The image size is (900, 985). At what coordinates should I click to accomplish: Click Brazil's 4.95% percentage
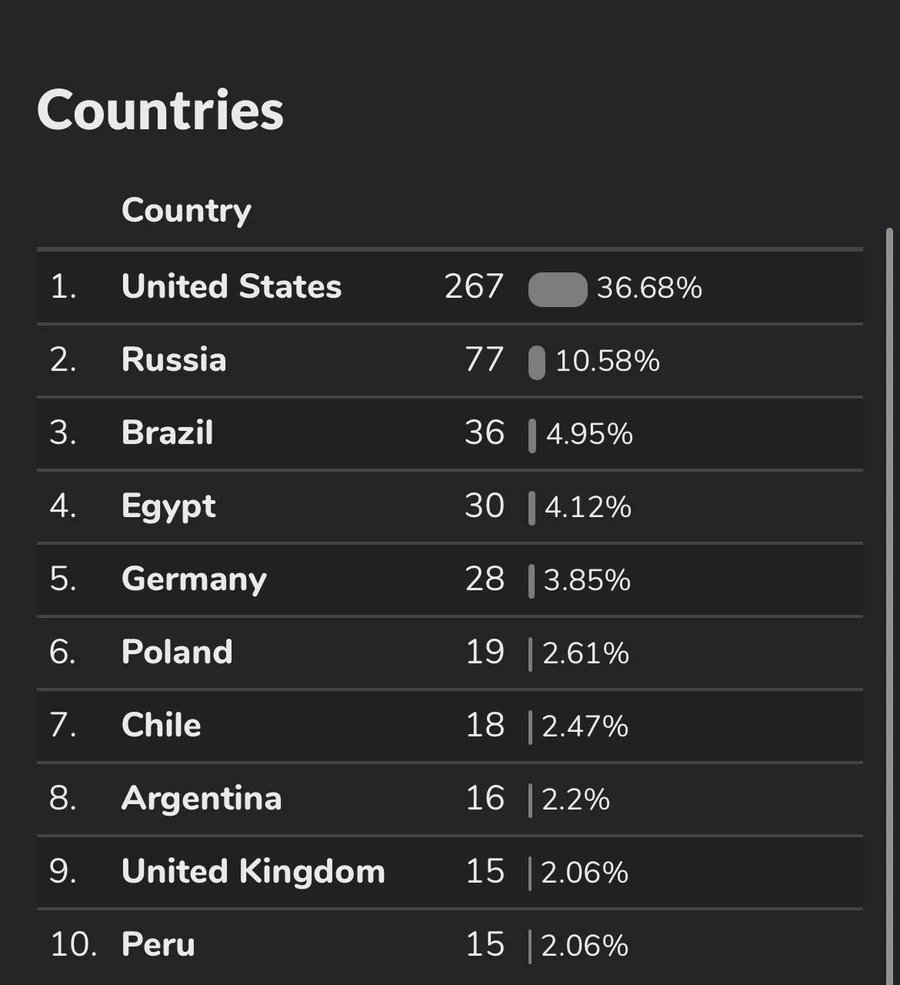[x=589, y=434]
